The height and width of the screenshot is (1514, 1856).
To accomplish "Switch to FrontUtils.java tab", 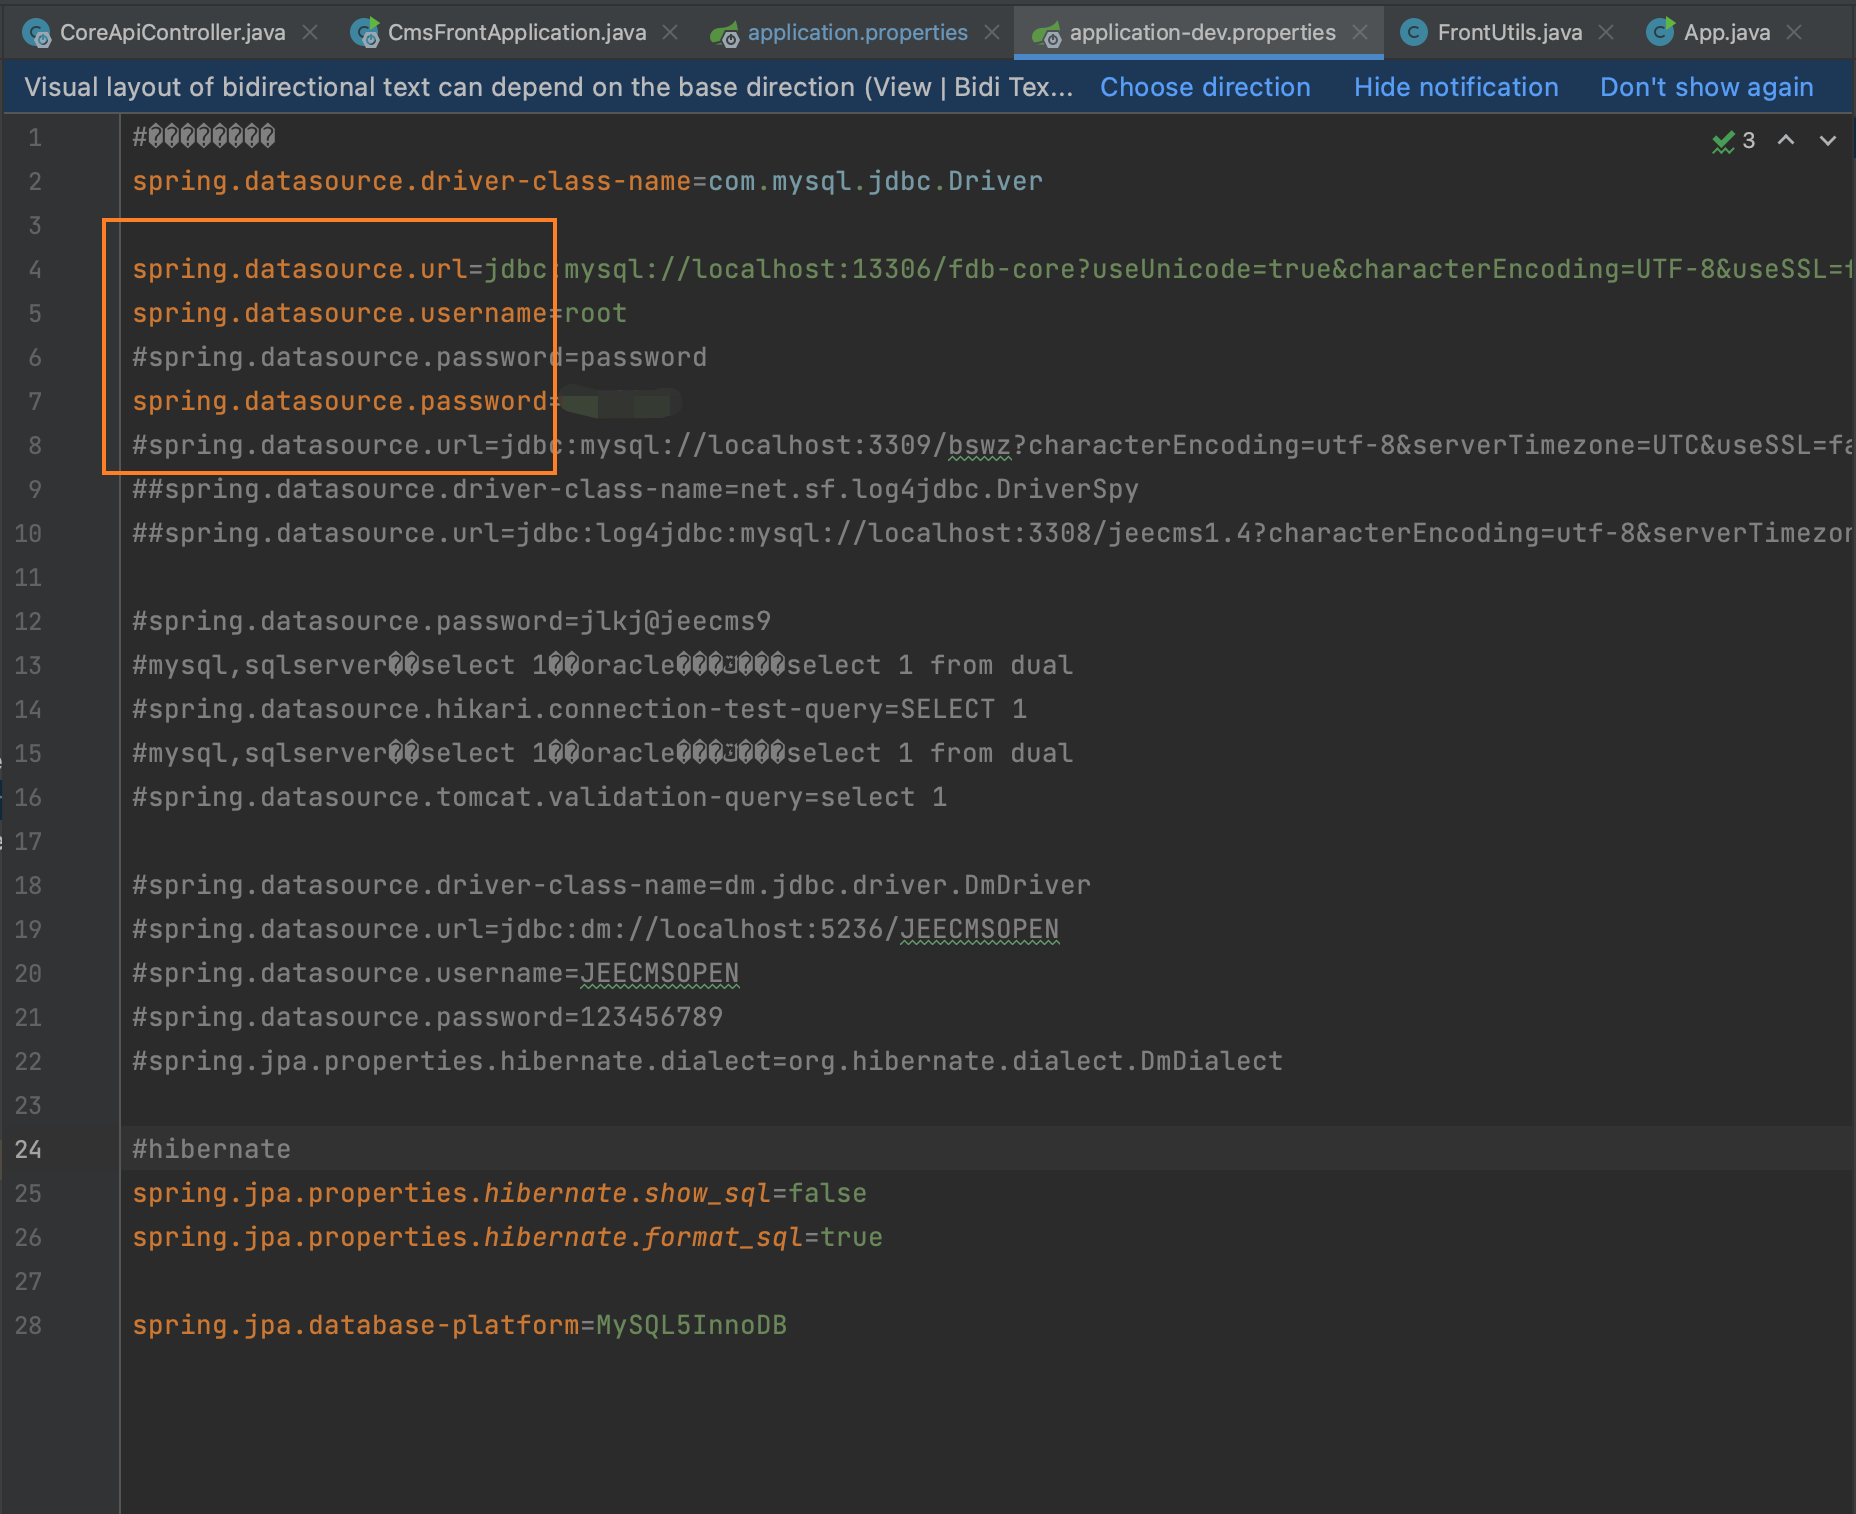I will 1509,33.
